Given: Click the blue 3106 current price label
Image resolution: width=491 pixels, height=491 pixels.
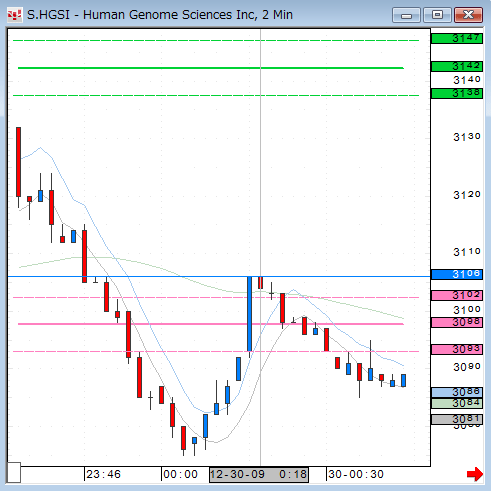Looking at the screenshot, I should click(457, 274).
